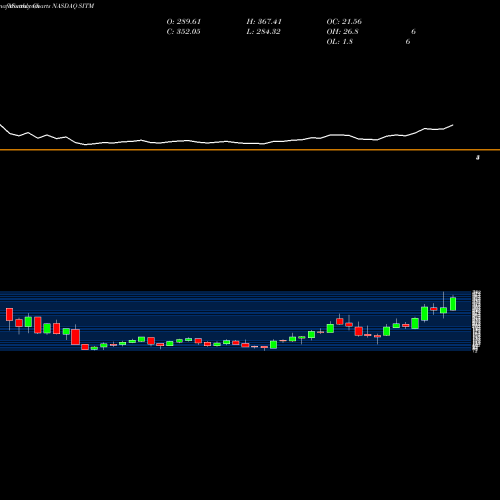The image size is (500, 500).
Task: Click the end of the white indicator line
Action: 453,125
